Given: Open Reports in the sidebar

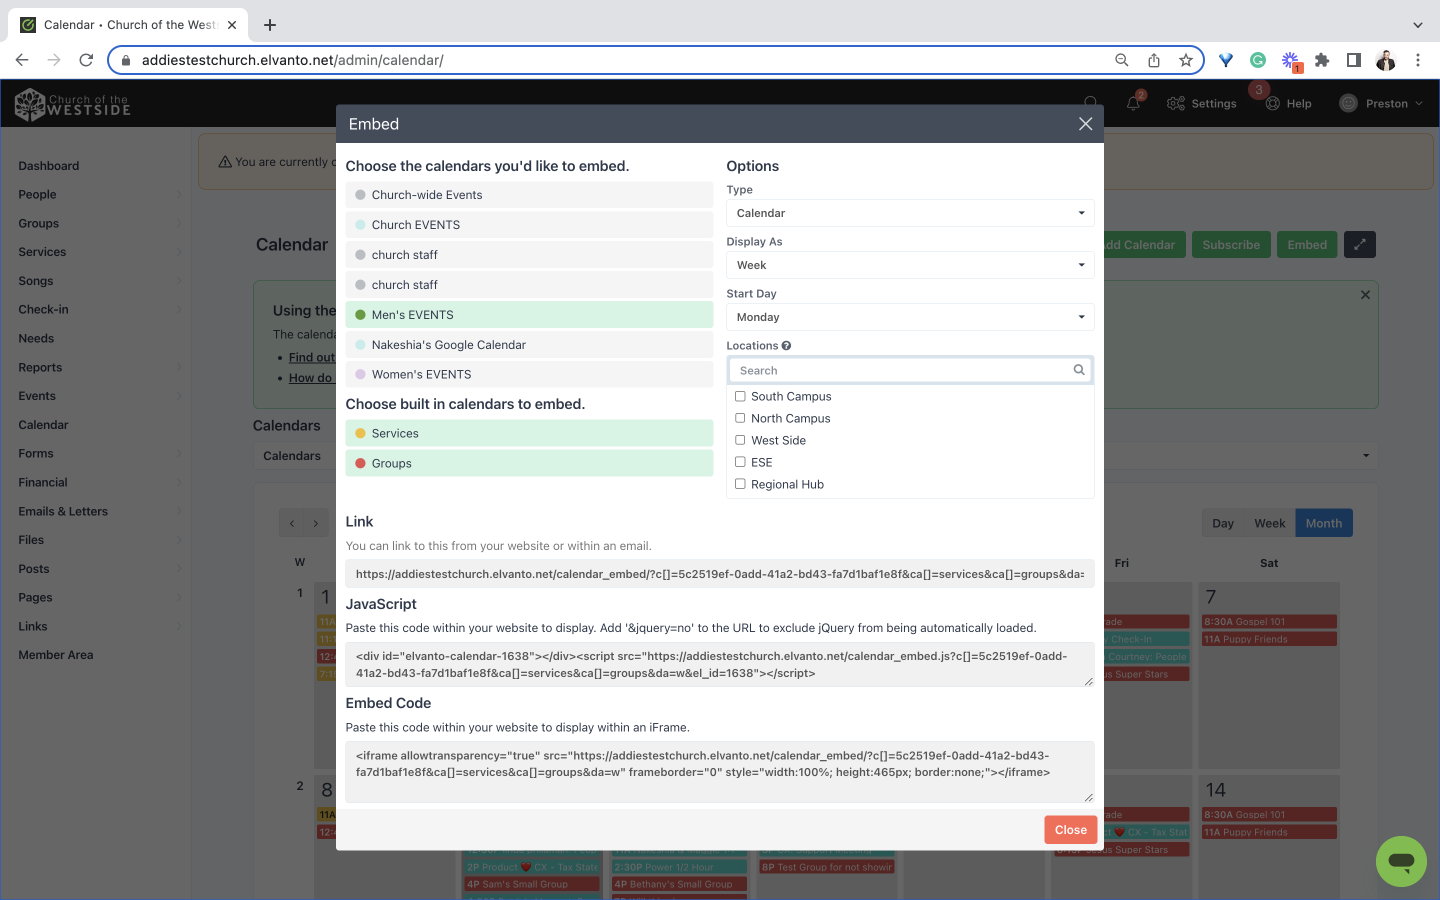Looking at the screenshot, I should tap(40, 368).
